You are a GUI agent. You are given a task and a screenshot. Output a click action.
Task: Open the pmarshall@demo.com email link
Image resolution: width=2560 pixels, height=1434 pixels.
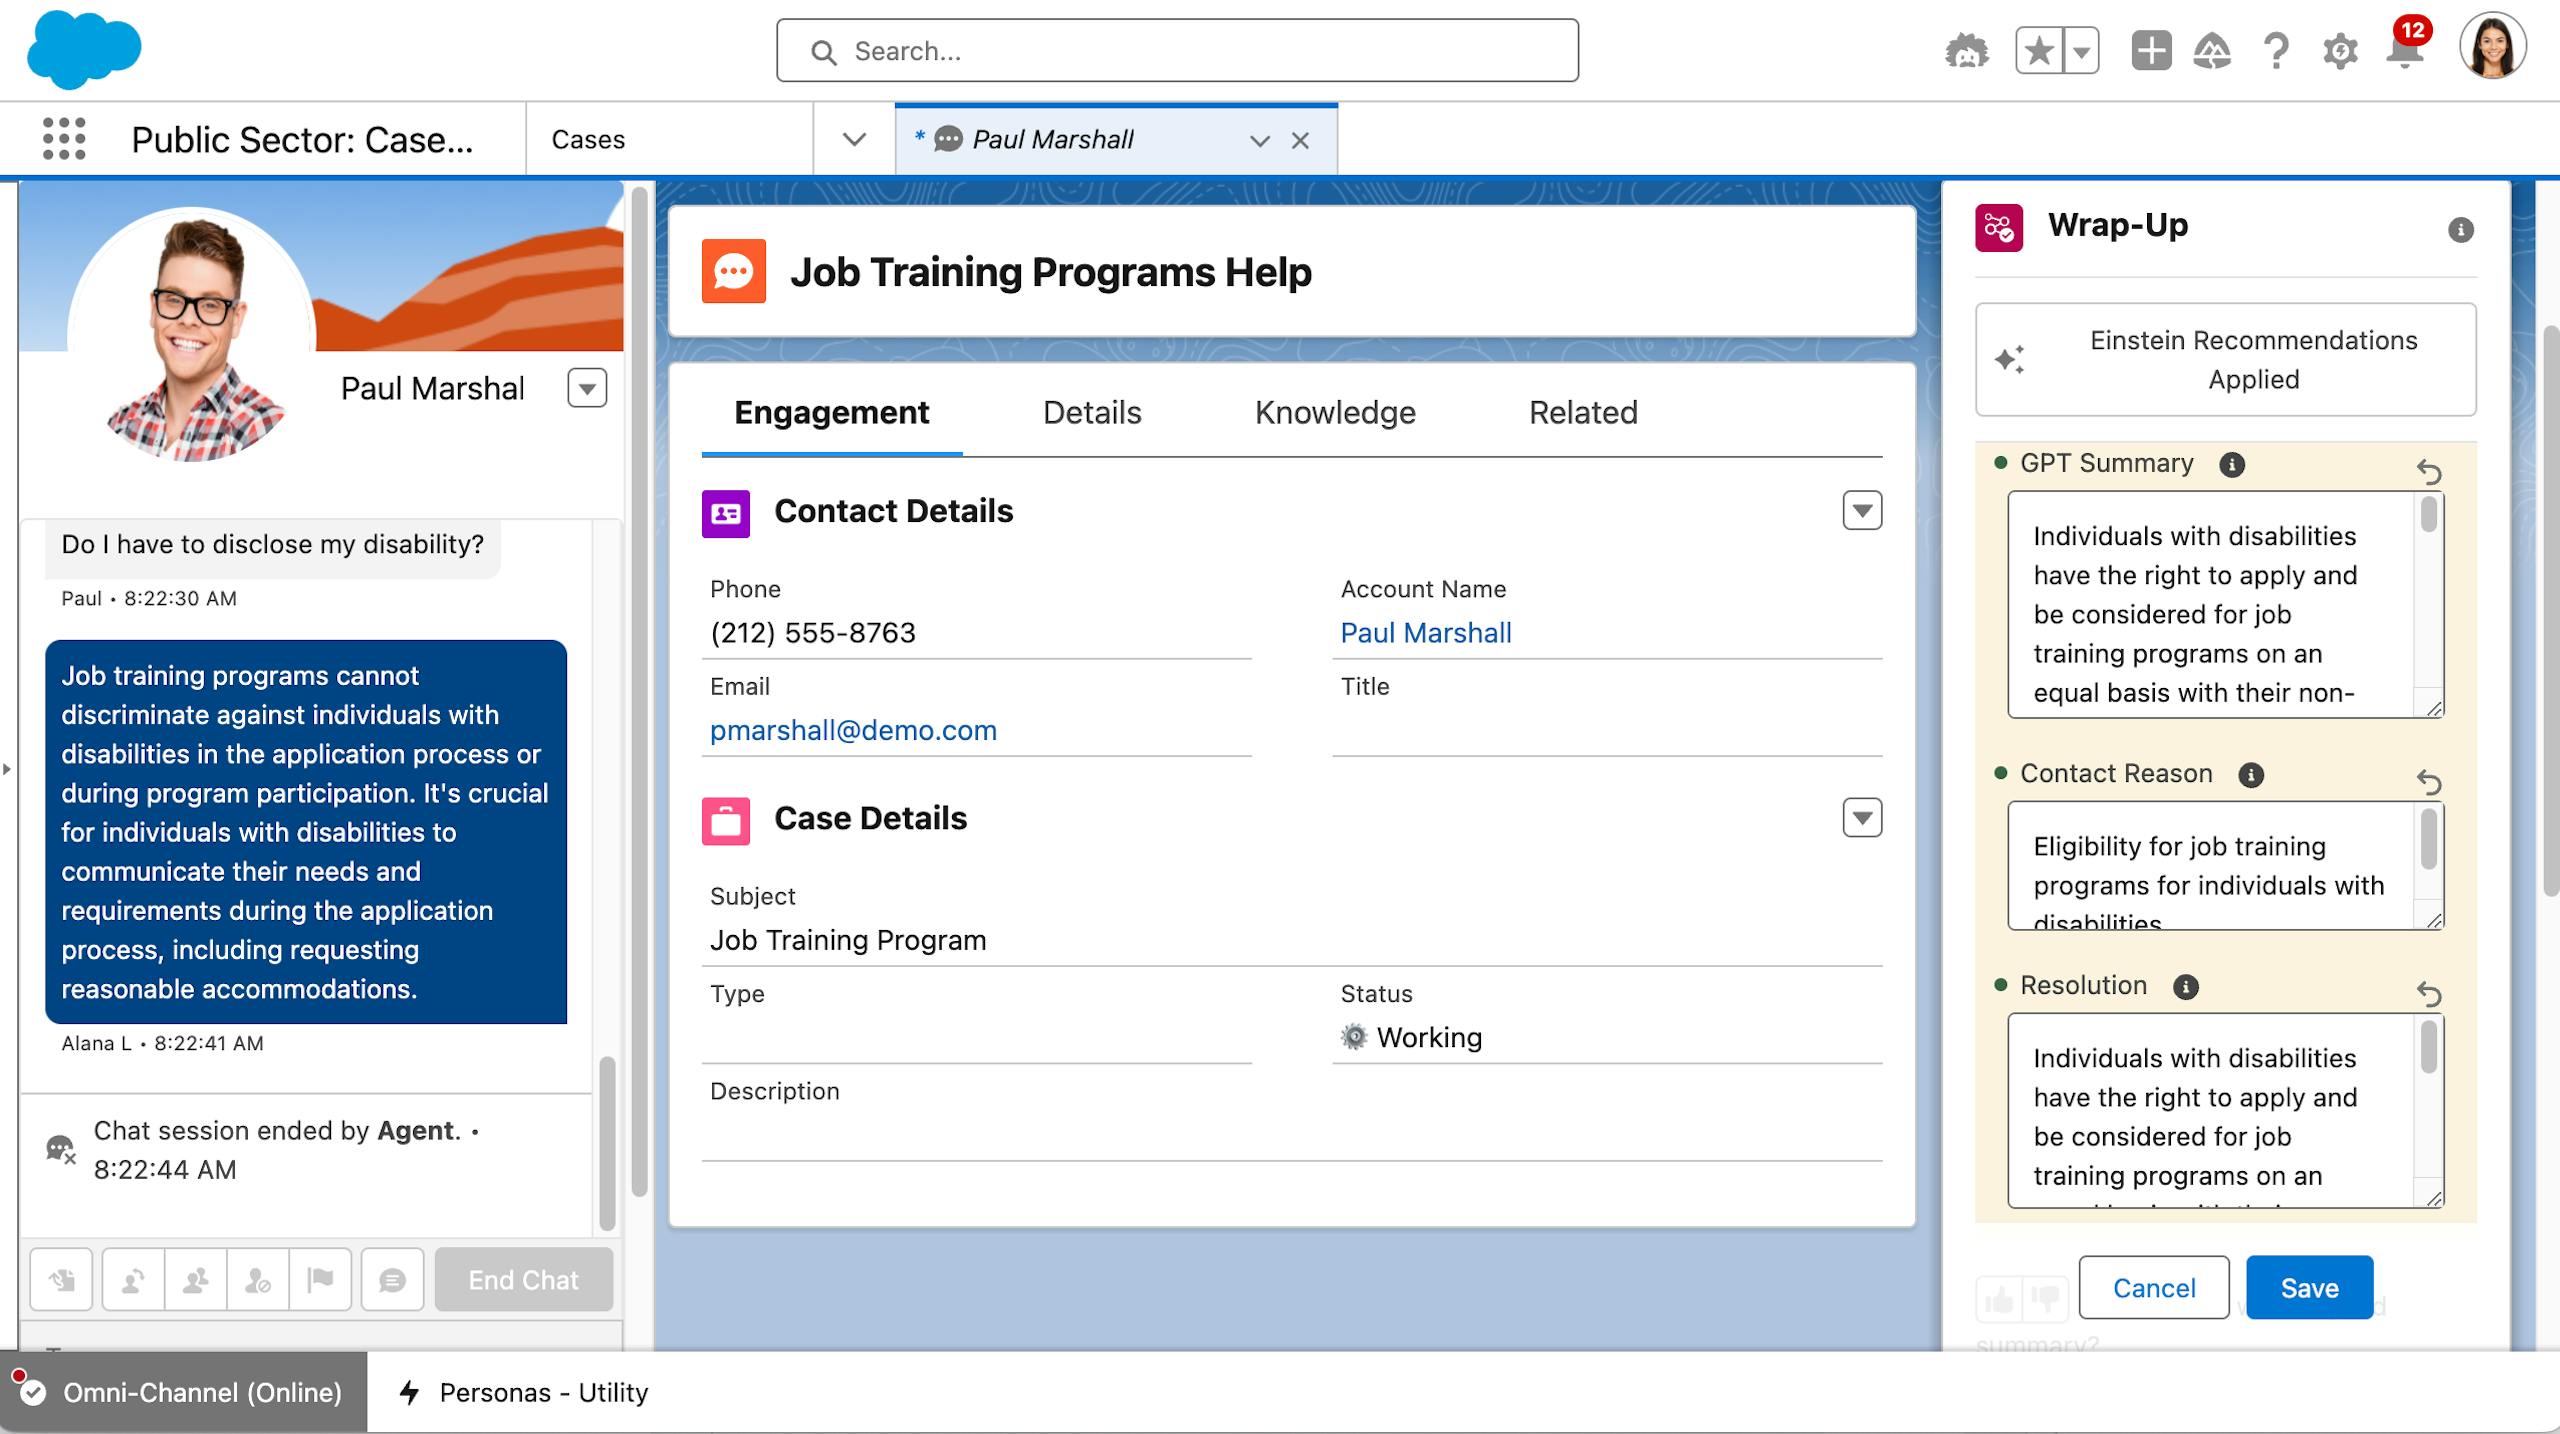[x=853, y=730]
